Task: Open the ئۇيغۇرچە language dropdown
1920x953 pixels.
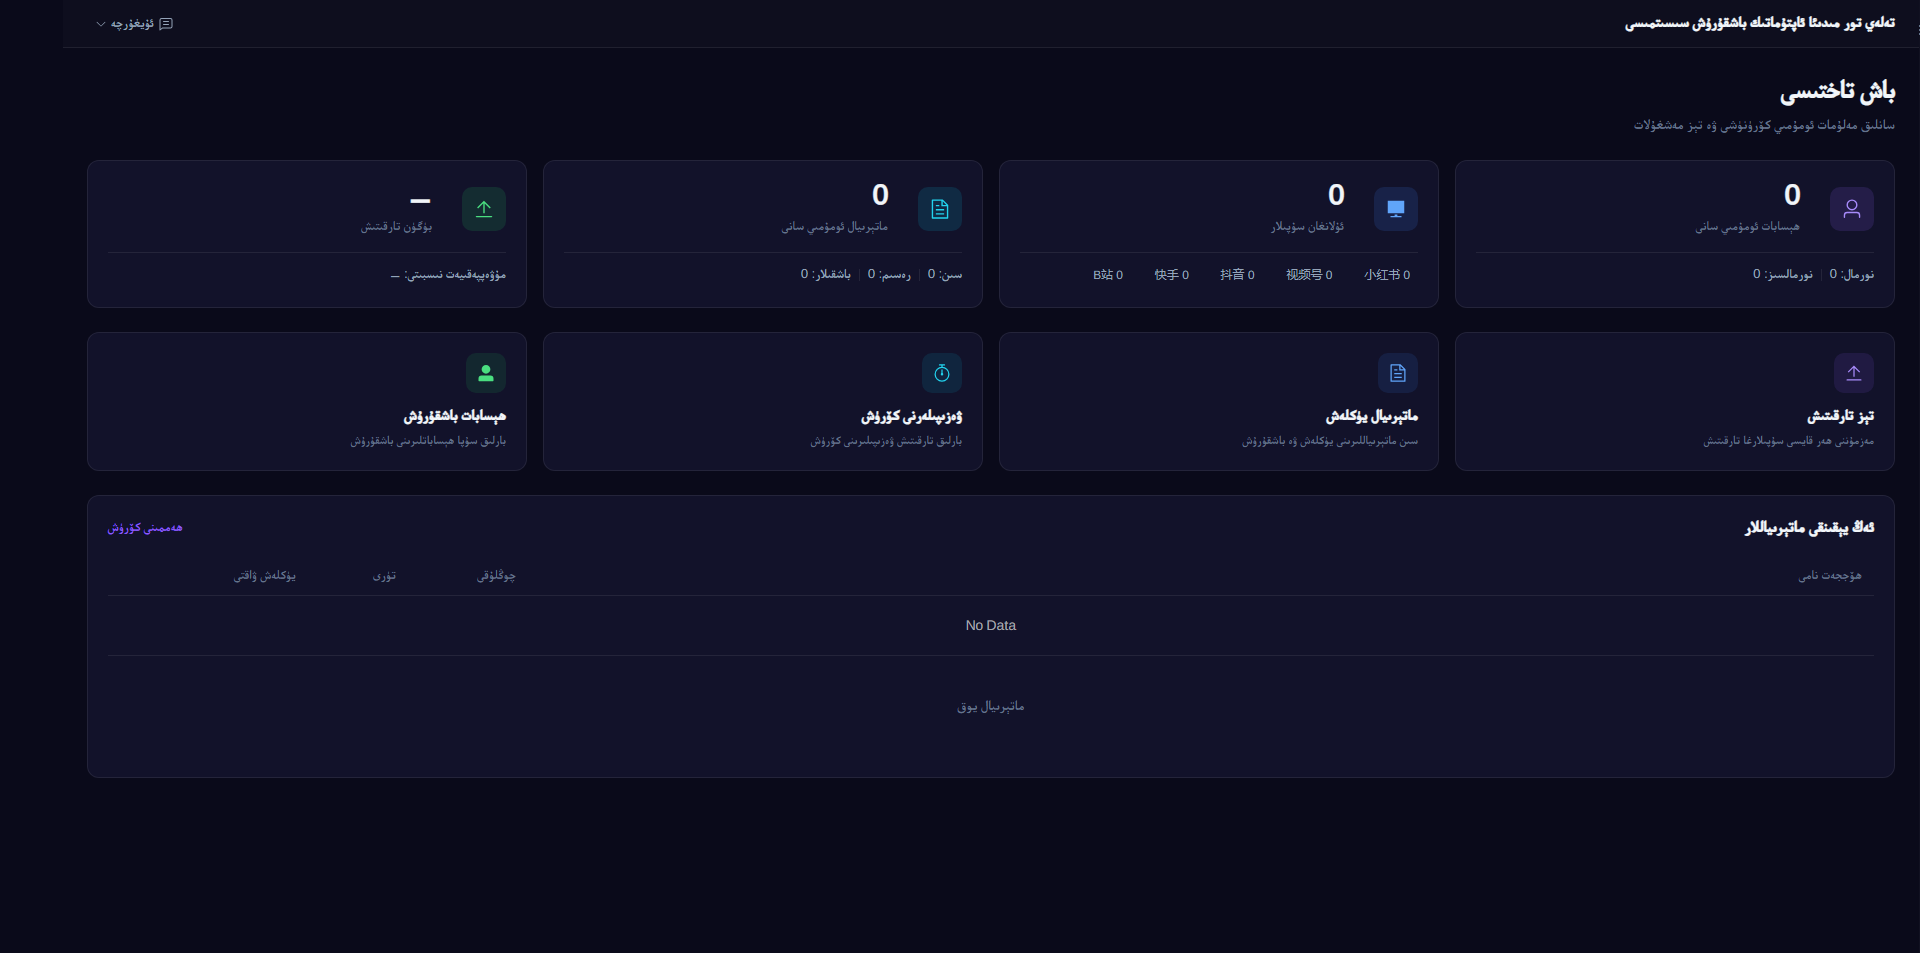Action: pos(134,24)
